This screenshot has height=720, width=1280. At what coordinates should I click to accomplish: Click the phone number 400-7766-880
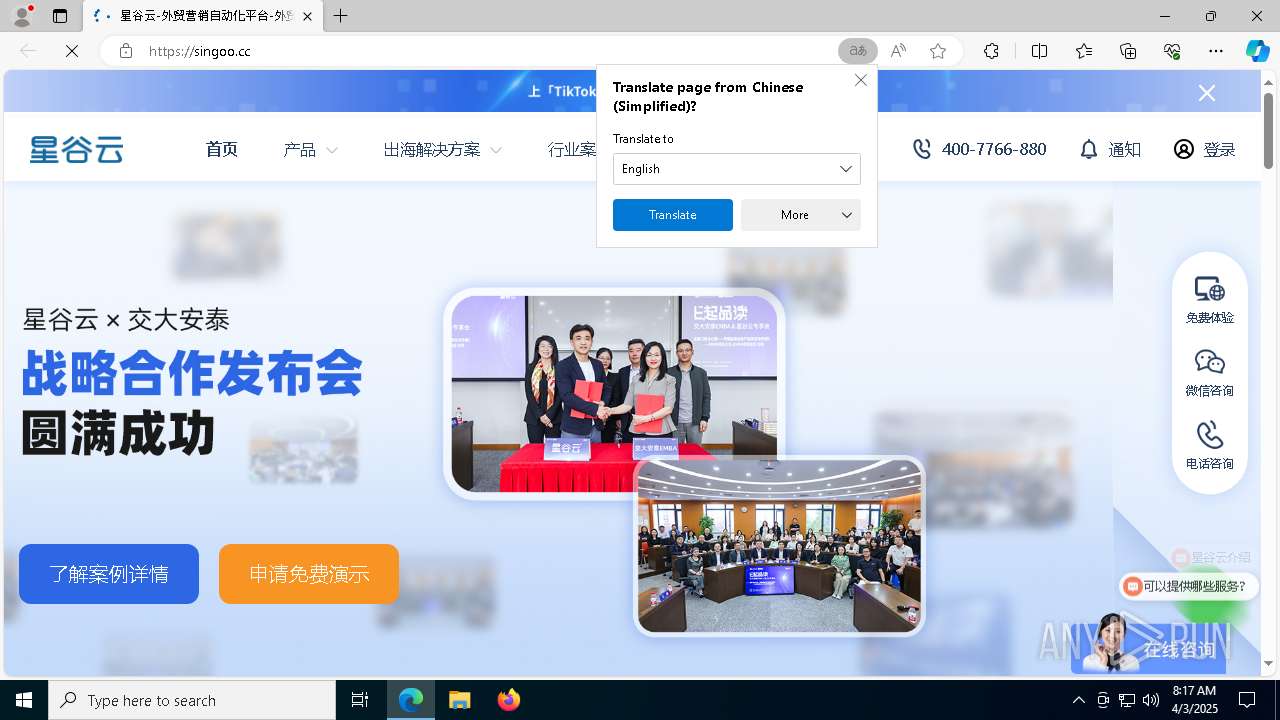(x=979, y=149)
